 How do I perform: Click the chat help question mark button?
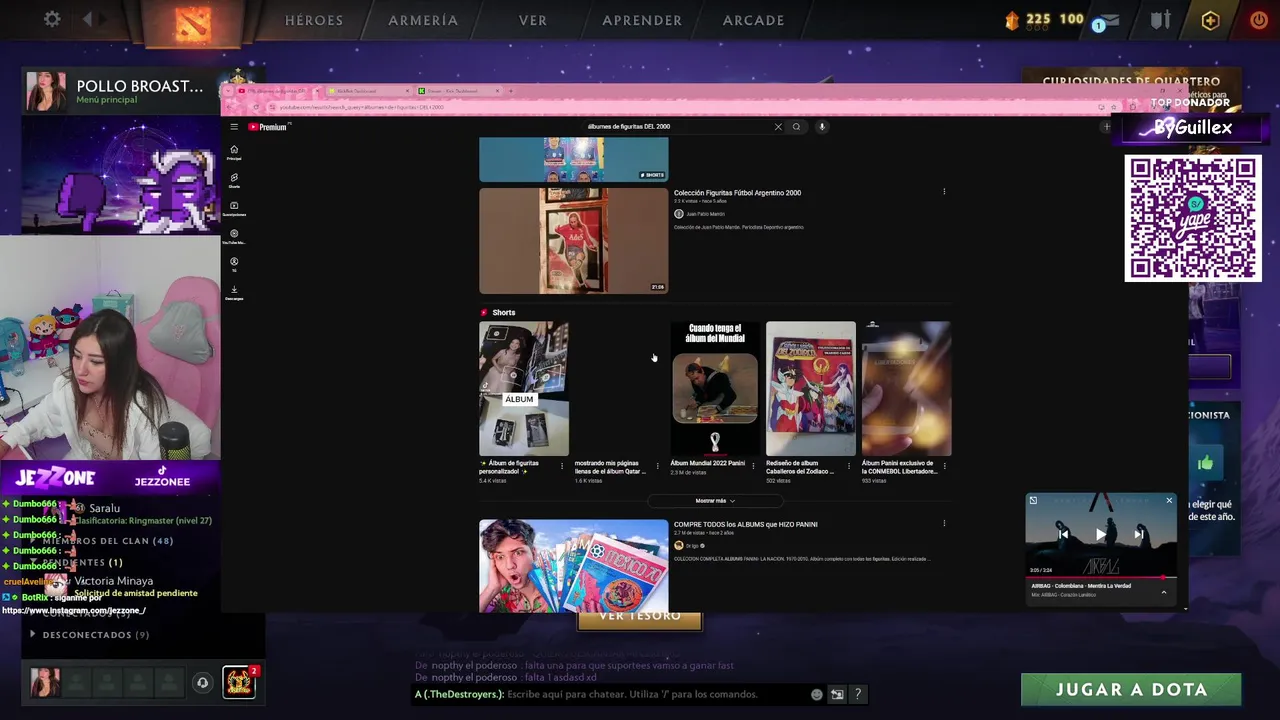point(857,694)
